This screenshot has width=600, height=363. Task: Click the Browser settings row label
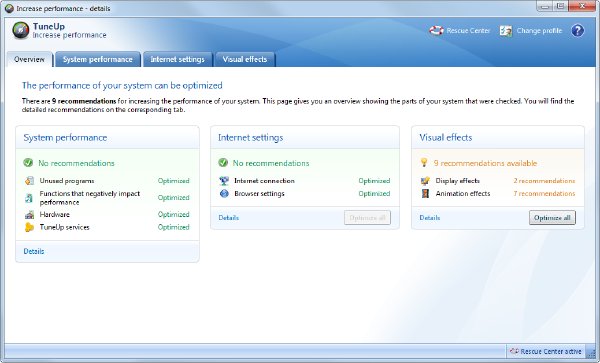(x=259, y=194)
